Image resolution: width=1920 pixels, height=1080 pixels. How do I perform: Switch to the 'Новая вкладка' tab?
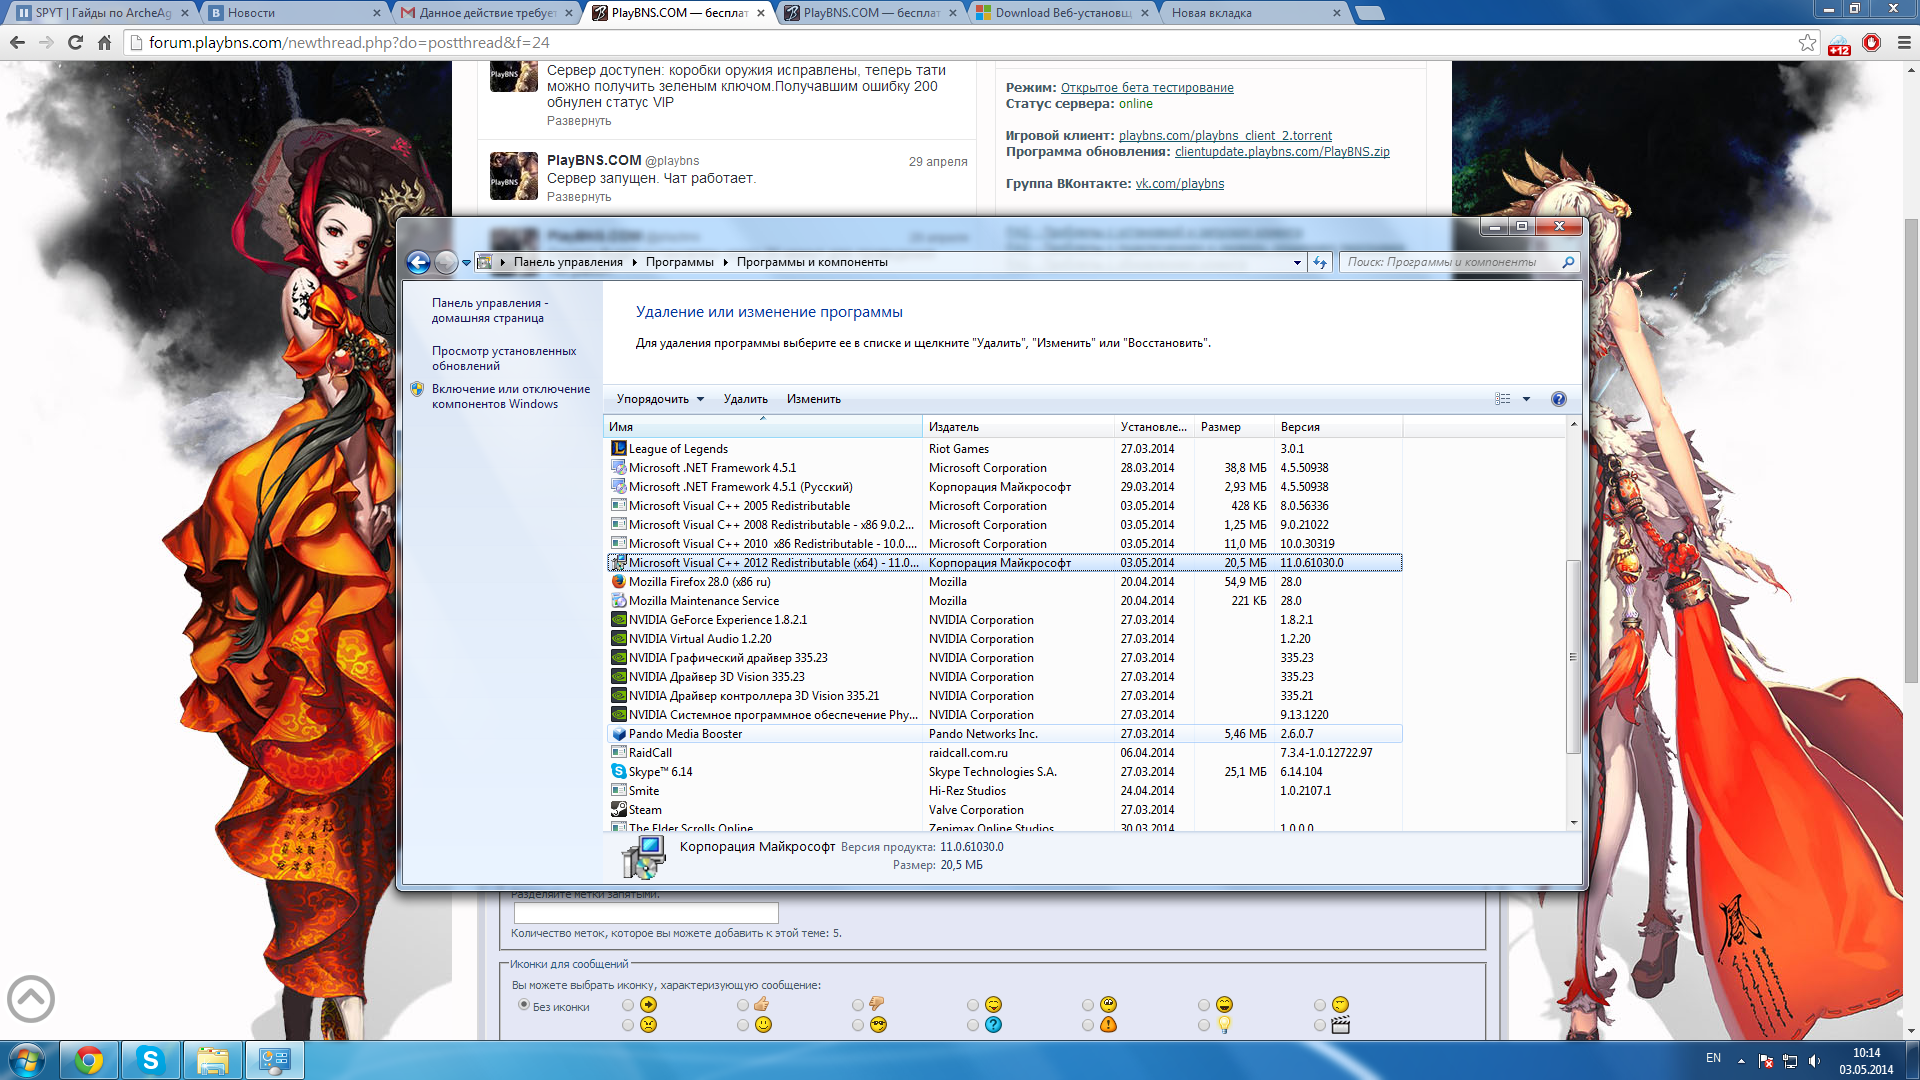pos(1253,13)
